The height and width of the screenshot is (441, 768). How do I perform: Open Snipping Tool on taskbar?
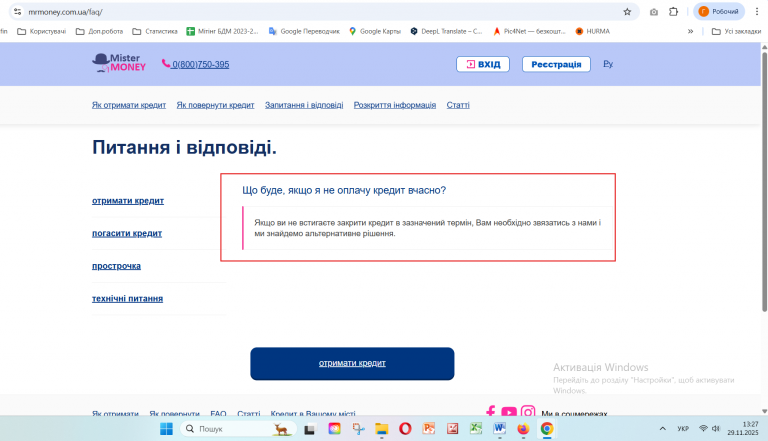pos(358,429)
